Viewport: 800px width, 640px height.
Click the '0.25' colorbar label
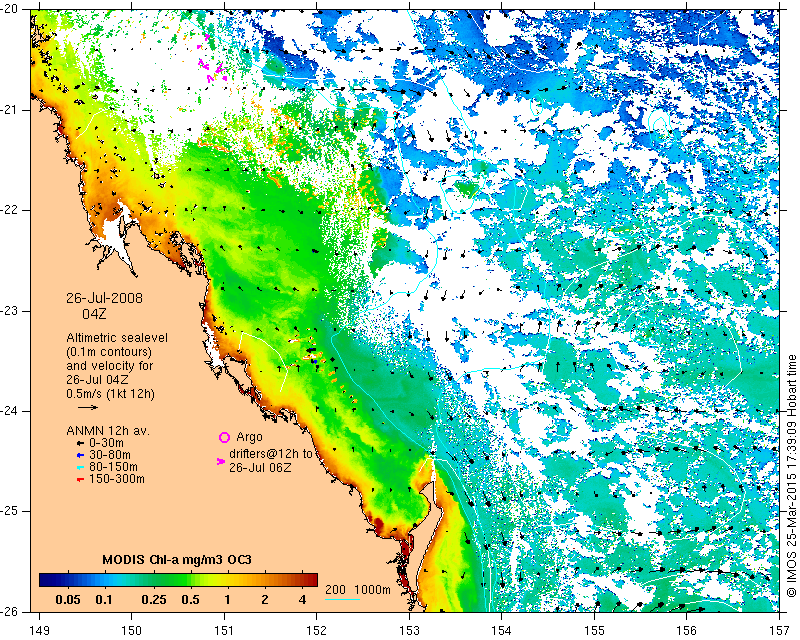[x=154, y=600]
